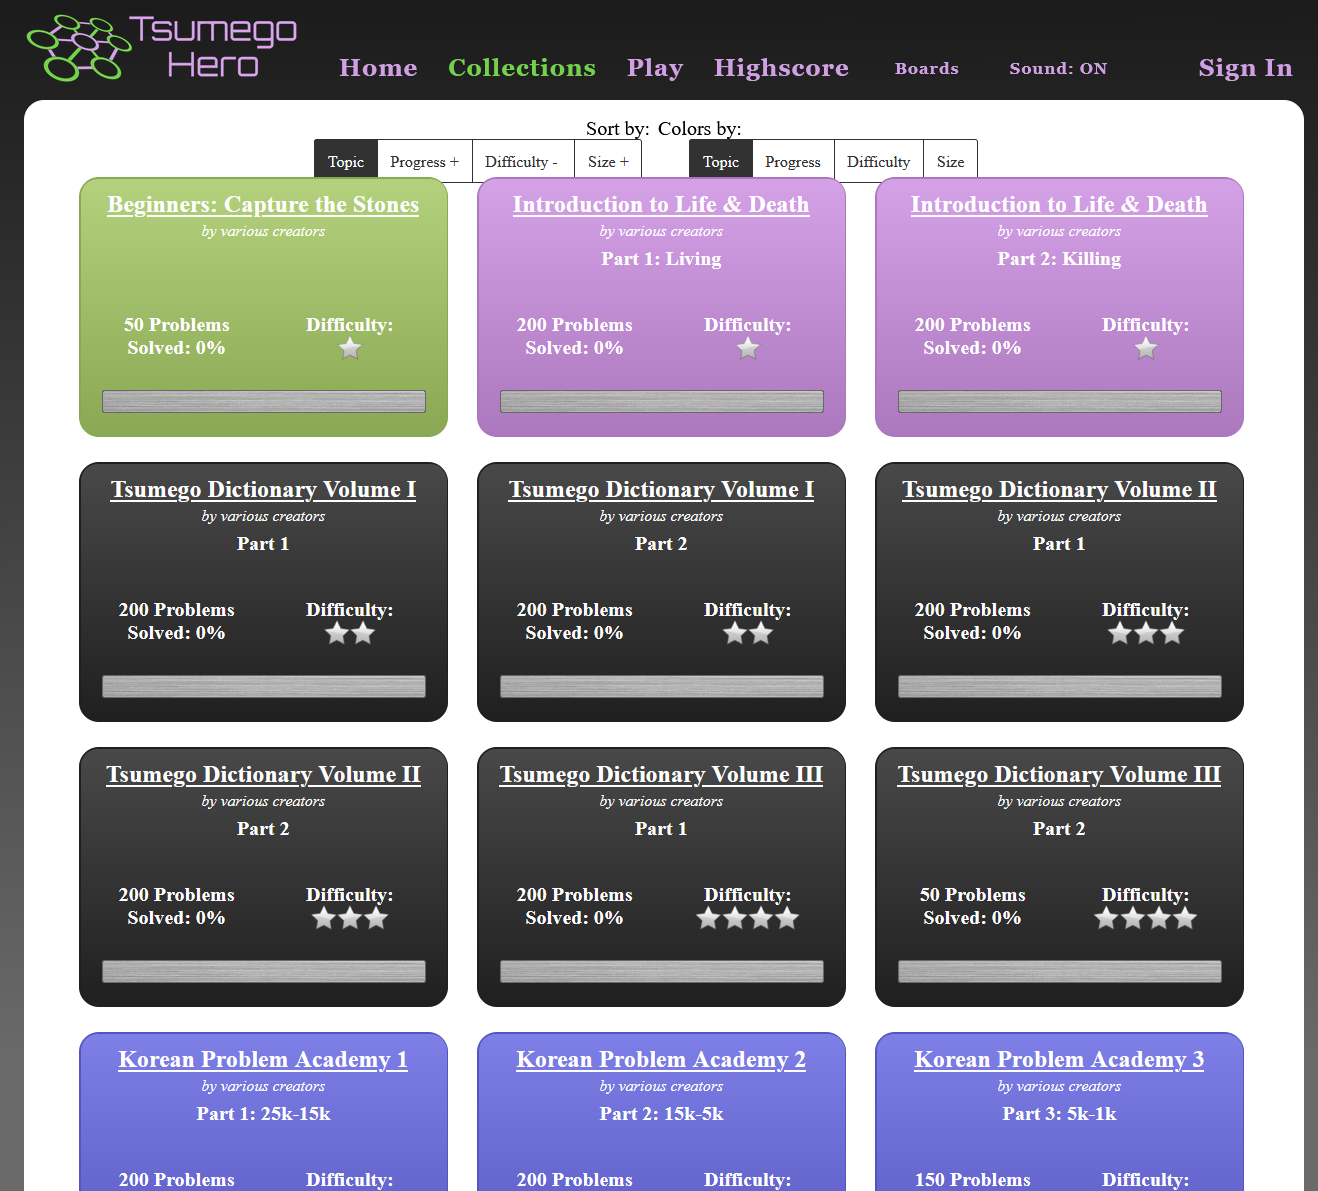The height and width of the screenshot is (1191, 1318).
Task: Open Korean Problem Academy 2 collection
Action: pos(660,1059)
